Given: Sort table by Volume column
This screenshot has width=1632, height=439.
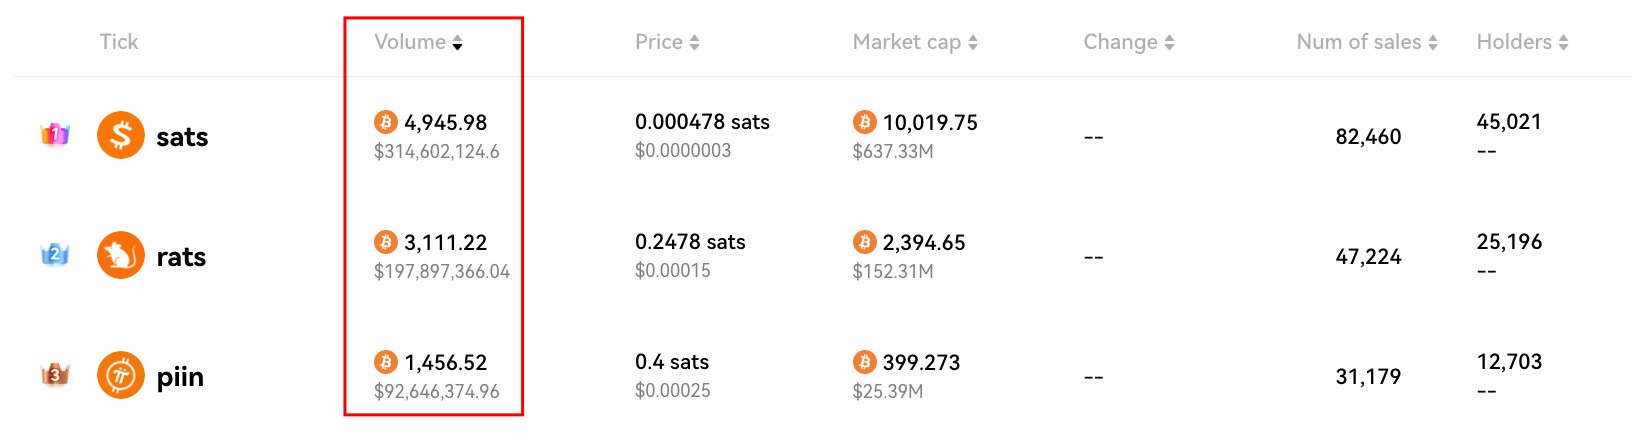Looking at the screenshot, I should (x=418, y=42).
